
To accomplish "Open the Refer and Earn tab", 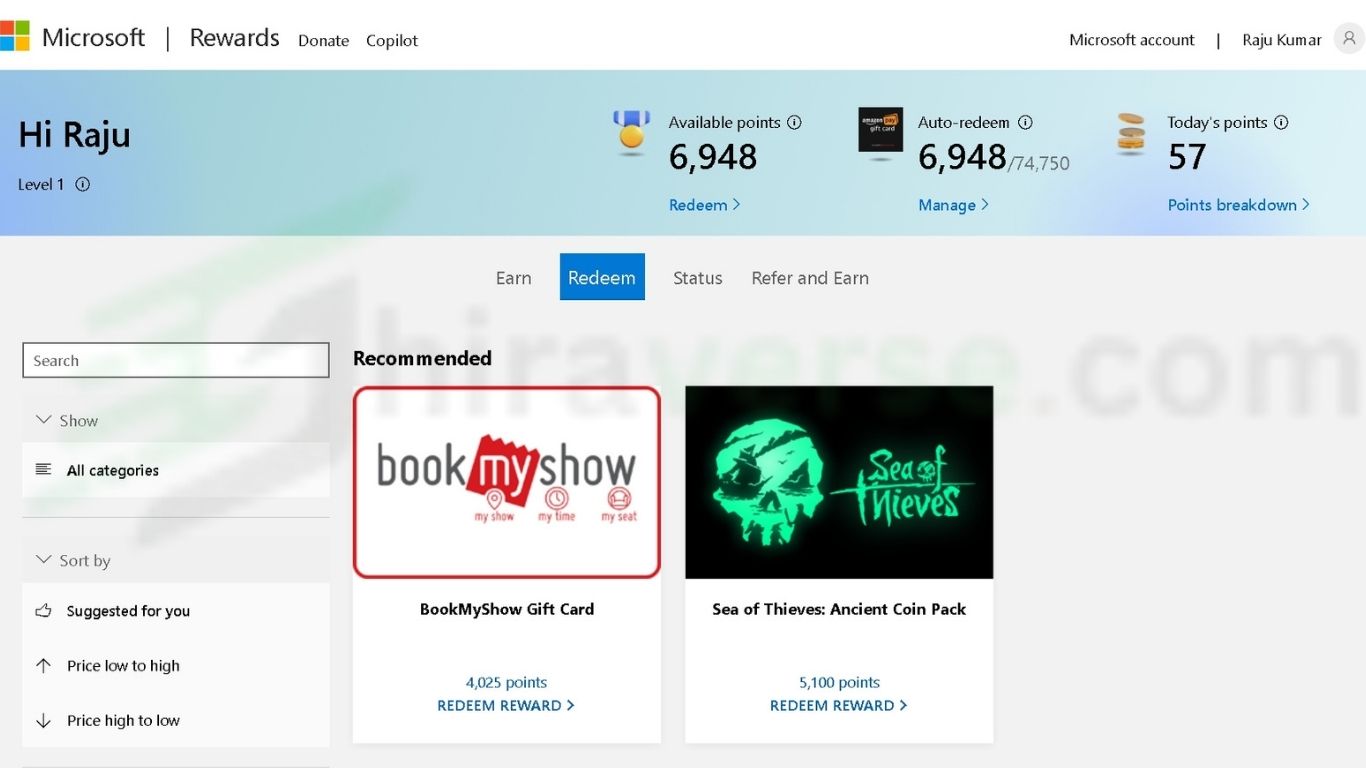I will click(x=810, y=278).
